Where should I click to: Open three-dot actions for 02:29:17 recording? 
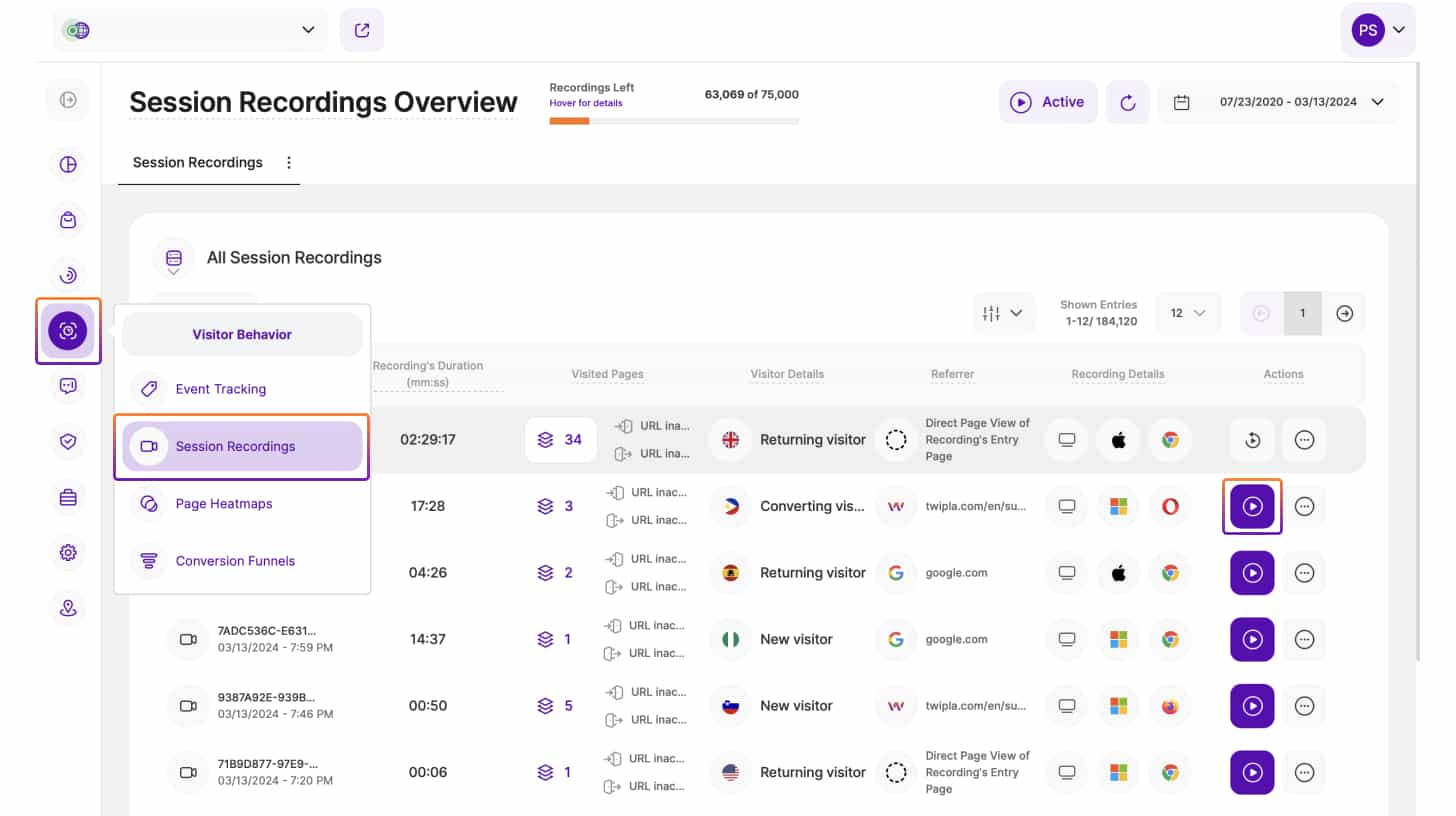(1304, 440)
